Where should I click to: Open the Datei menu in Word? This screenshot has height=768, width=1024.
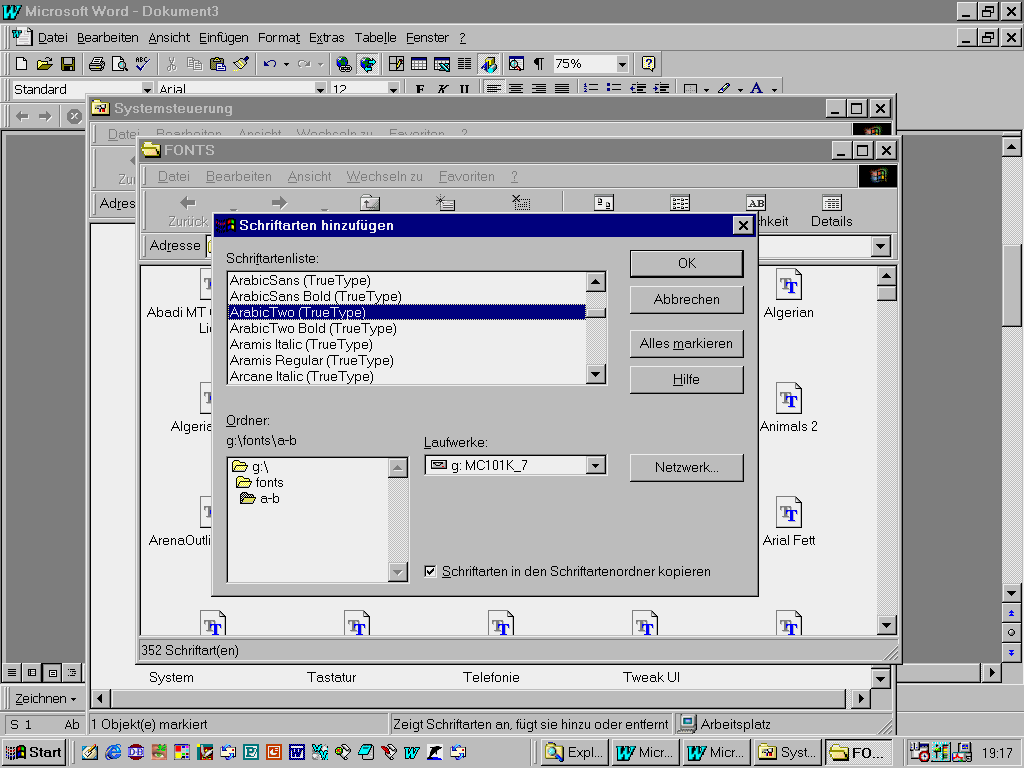click(52, 38)
